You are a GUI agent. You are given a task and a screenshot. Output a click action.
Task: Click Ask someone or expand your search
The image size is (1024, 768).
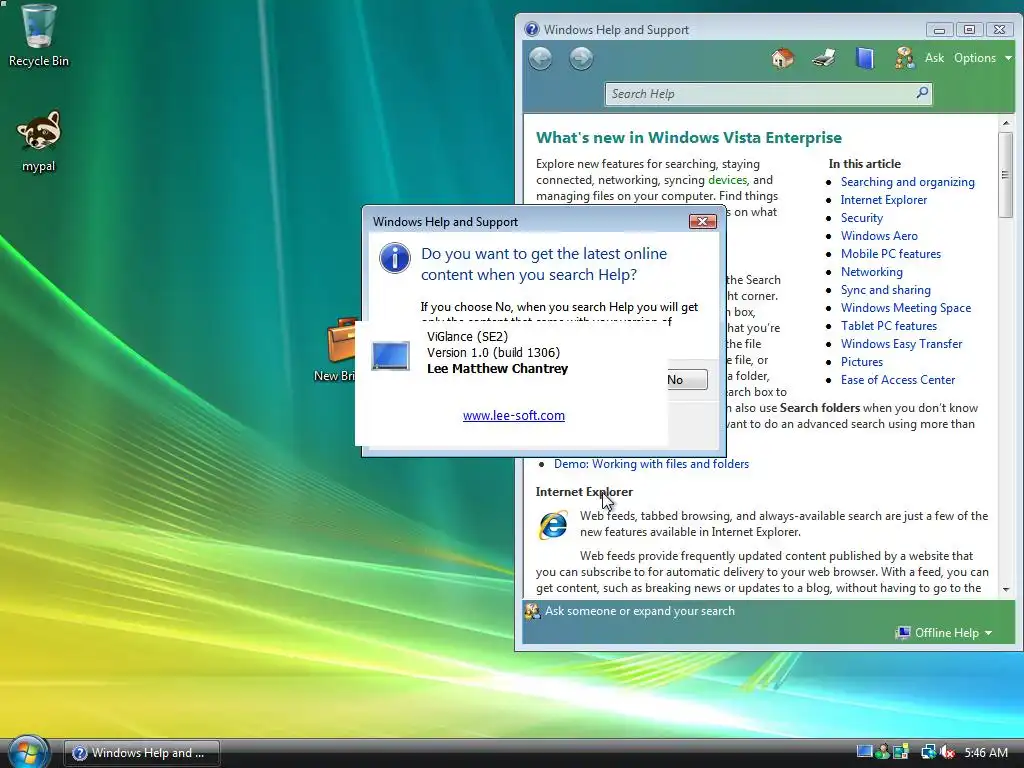click(x=639, y=611)
